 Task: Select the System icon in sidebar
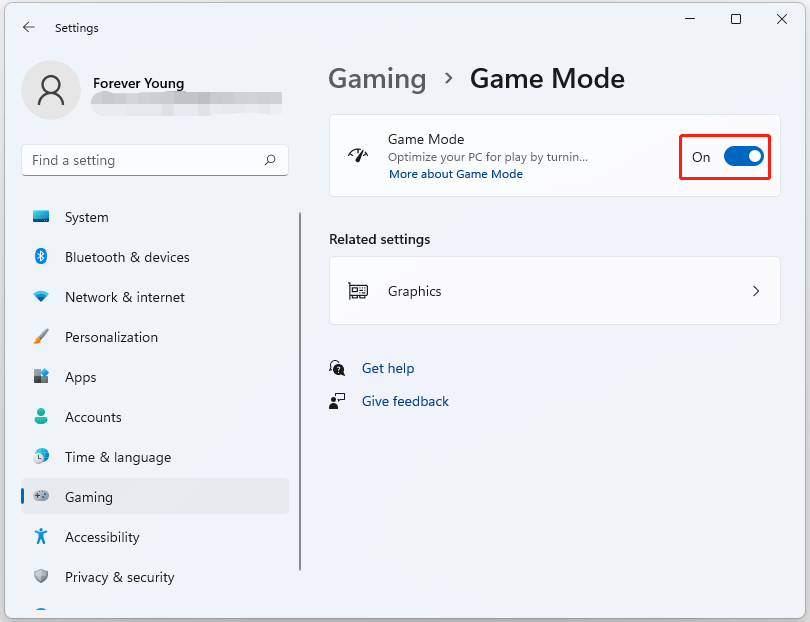click(41, 217)
